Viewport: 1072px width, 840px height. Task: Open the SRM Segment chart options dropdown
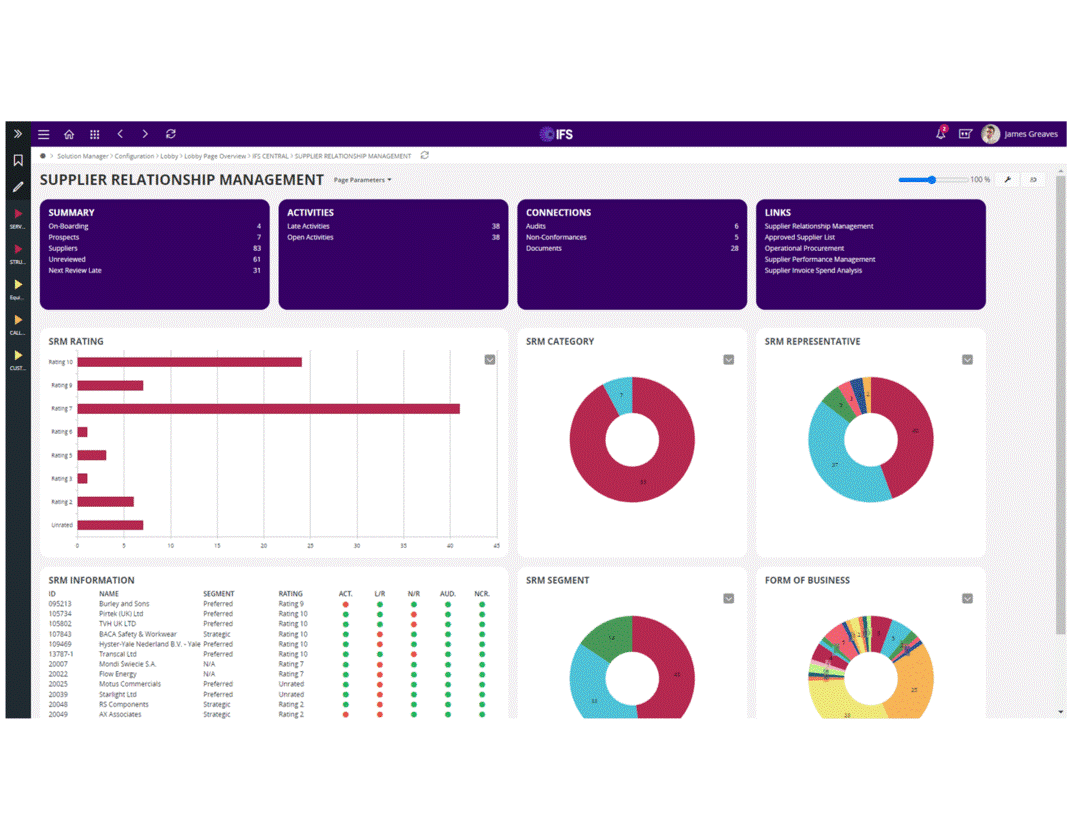(x=729, y=599)
